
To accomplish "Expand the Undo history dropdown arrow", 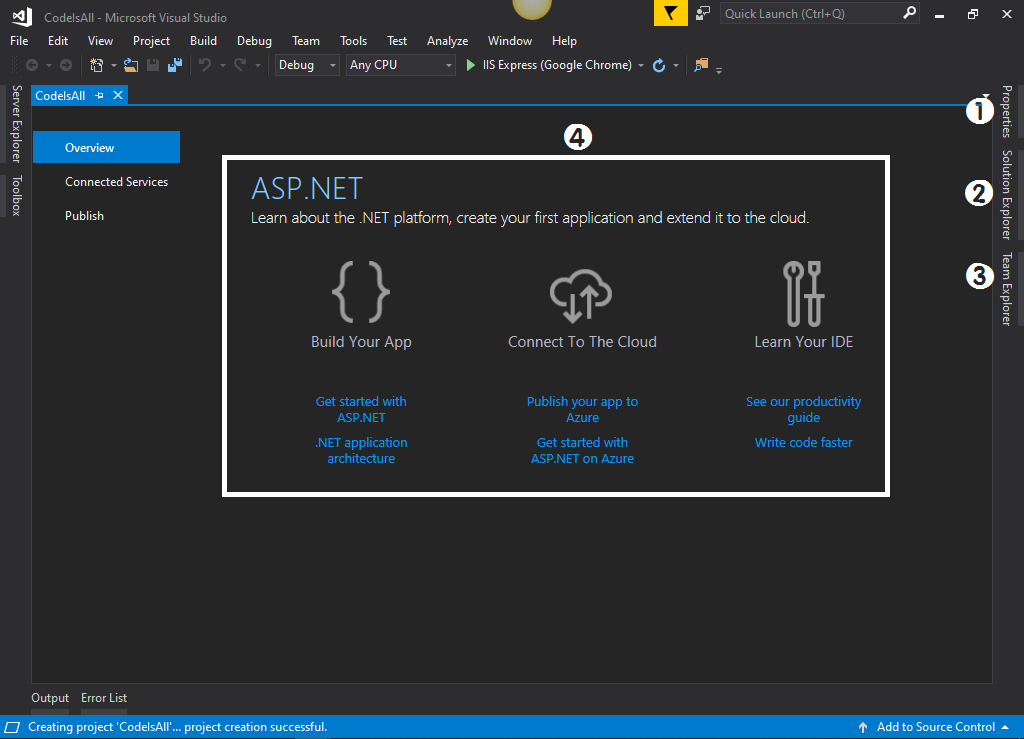I will [x=222, y=65].
